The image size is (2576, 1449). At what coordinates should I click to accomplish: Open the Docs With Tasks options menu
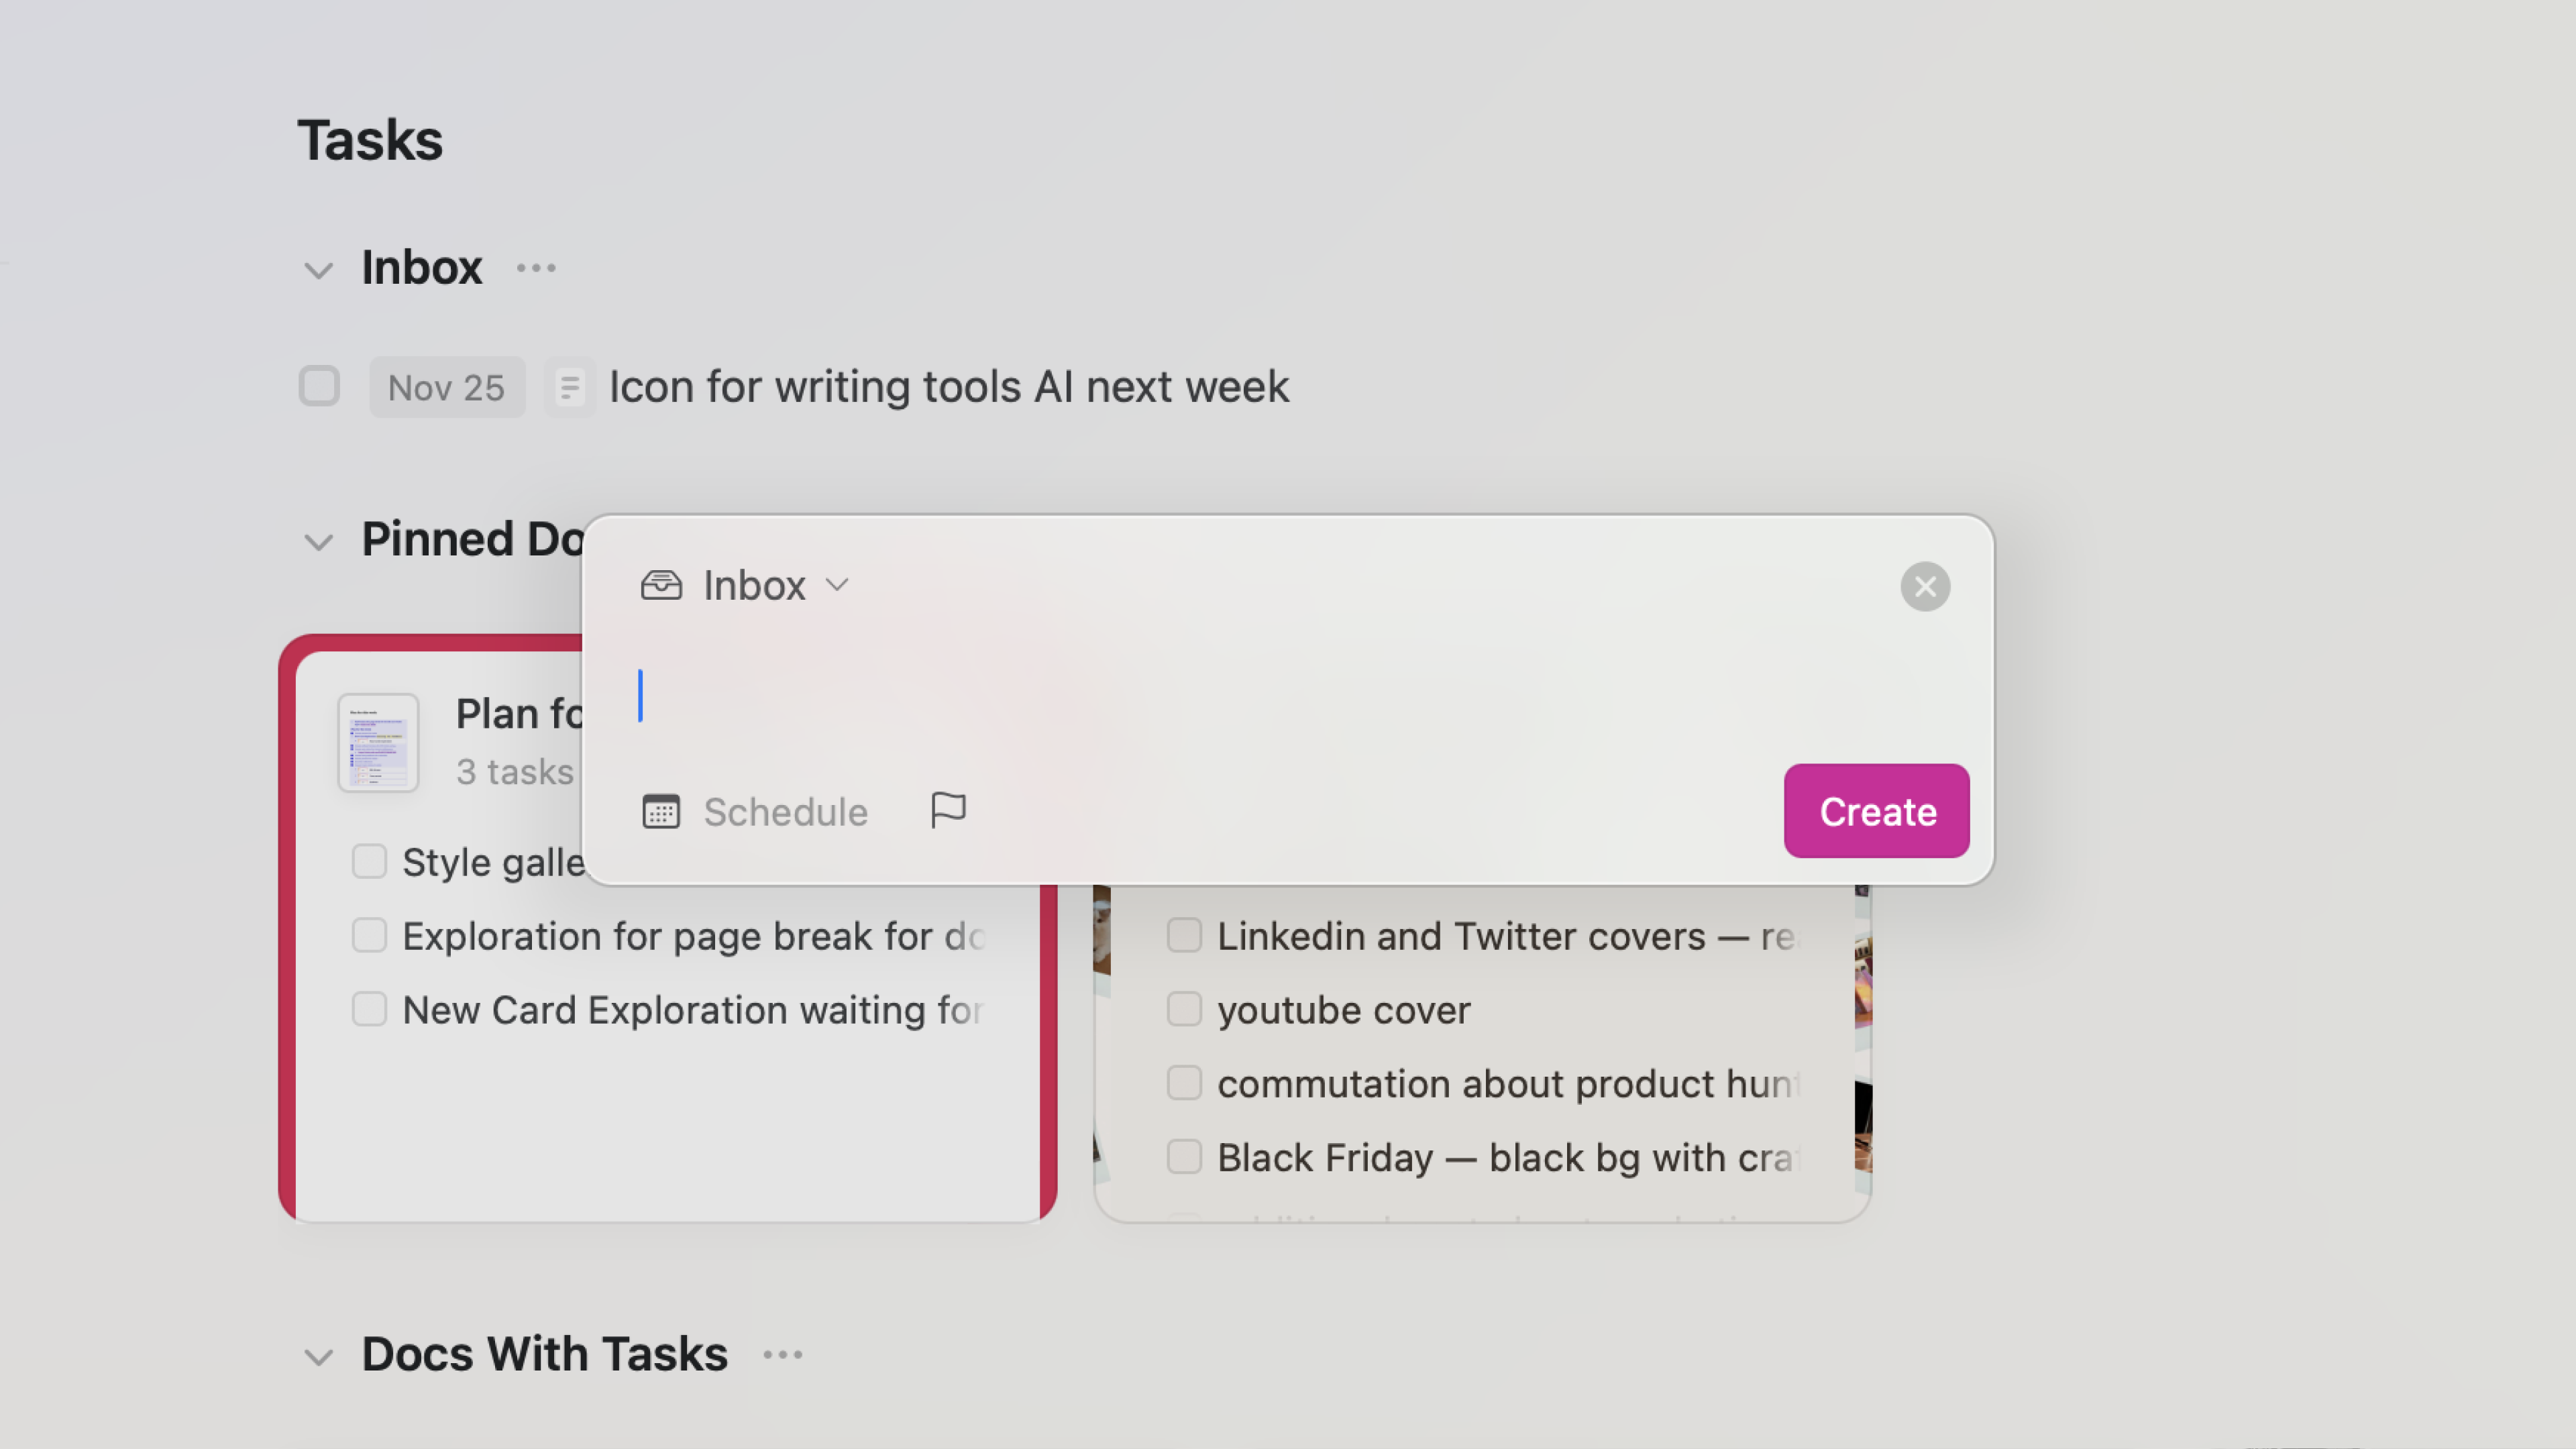[x=782, y=1355]
